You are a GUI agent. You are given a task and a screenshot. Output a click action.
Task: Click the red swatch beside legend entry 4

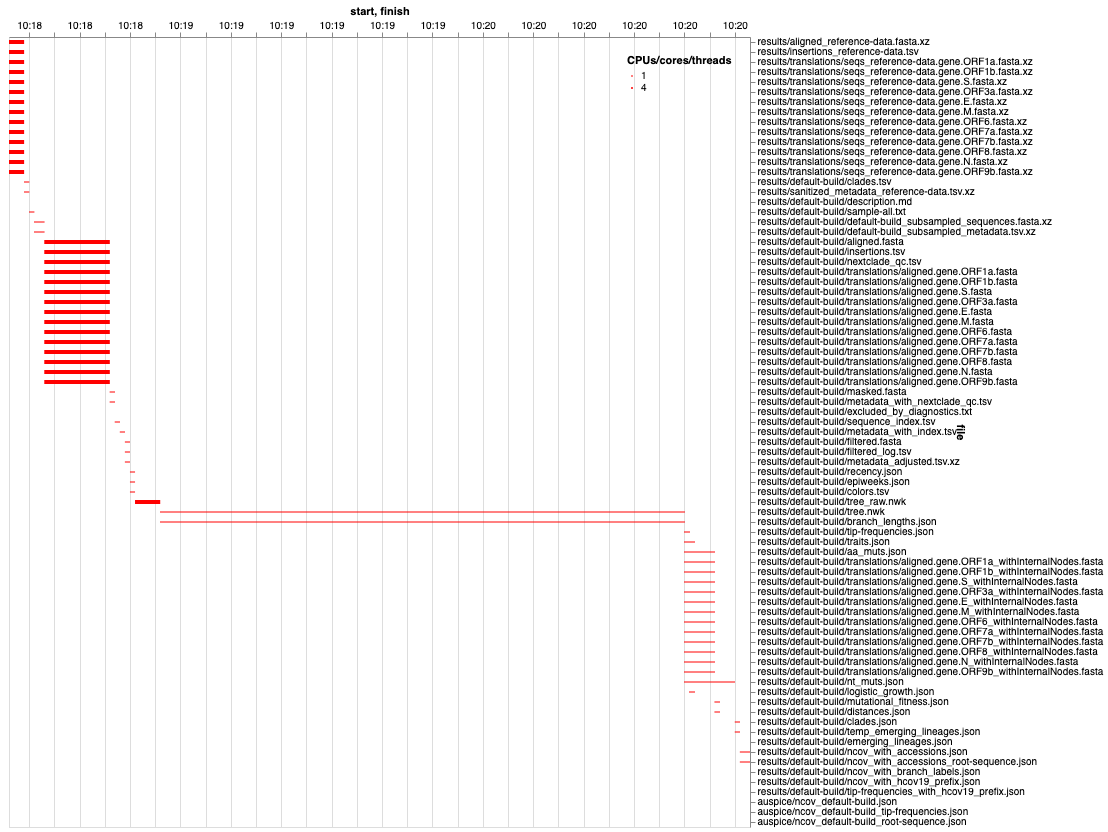[632, 88]
